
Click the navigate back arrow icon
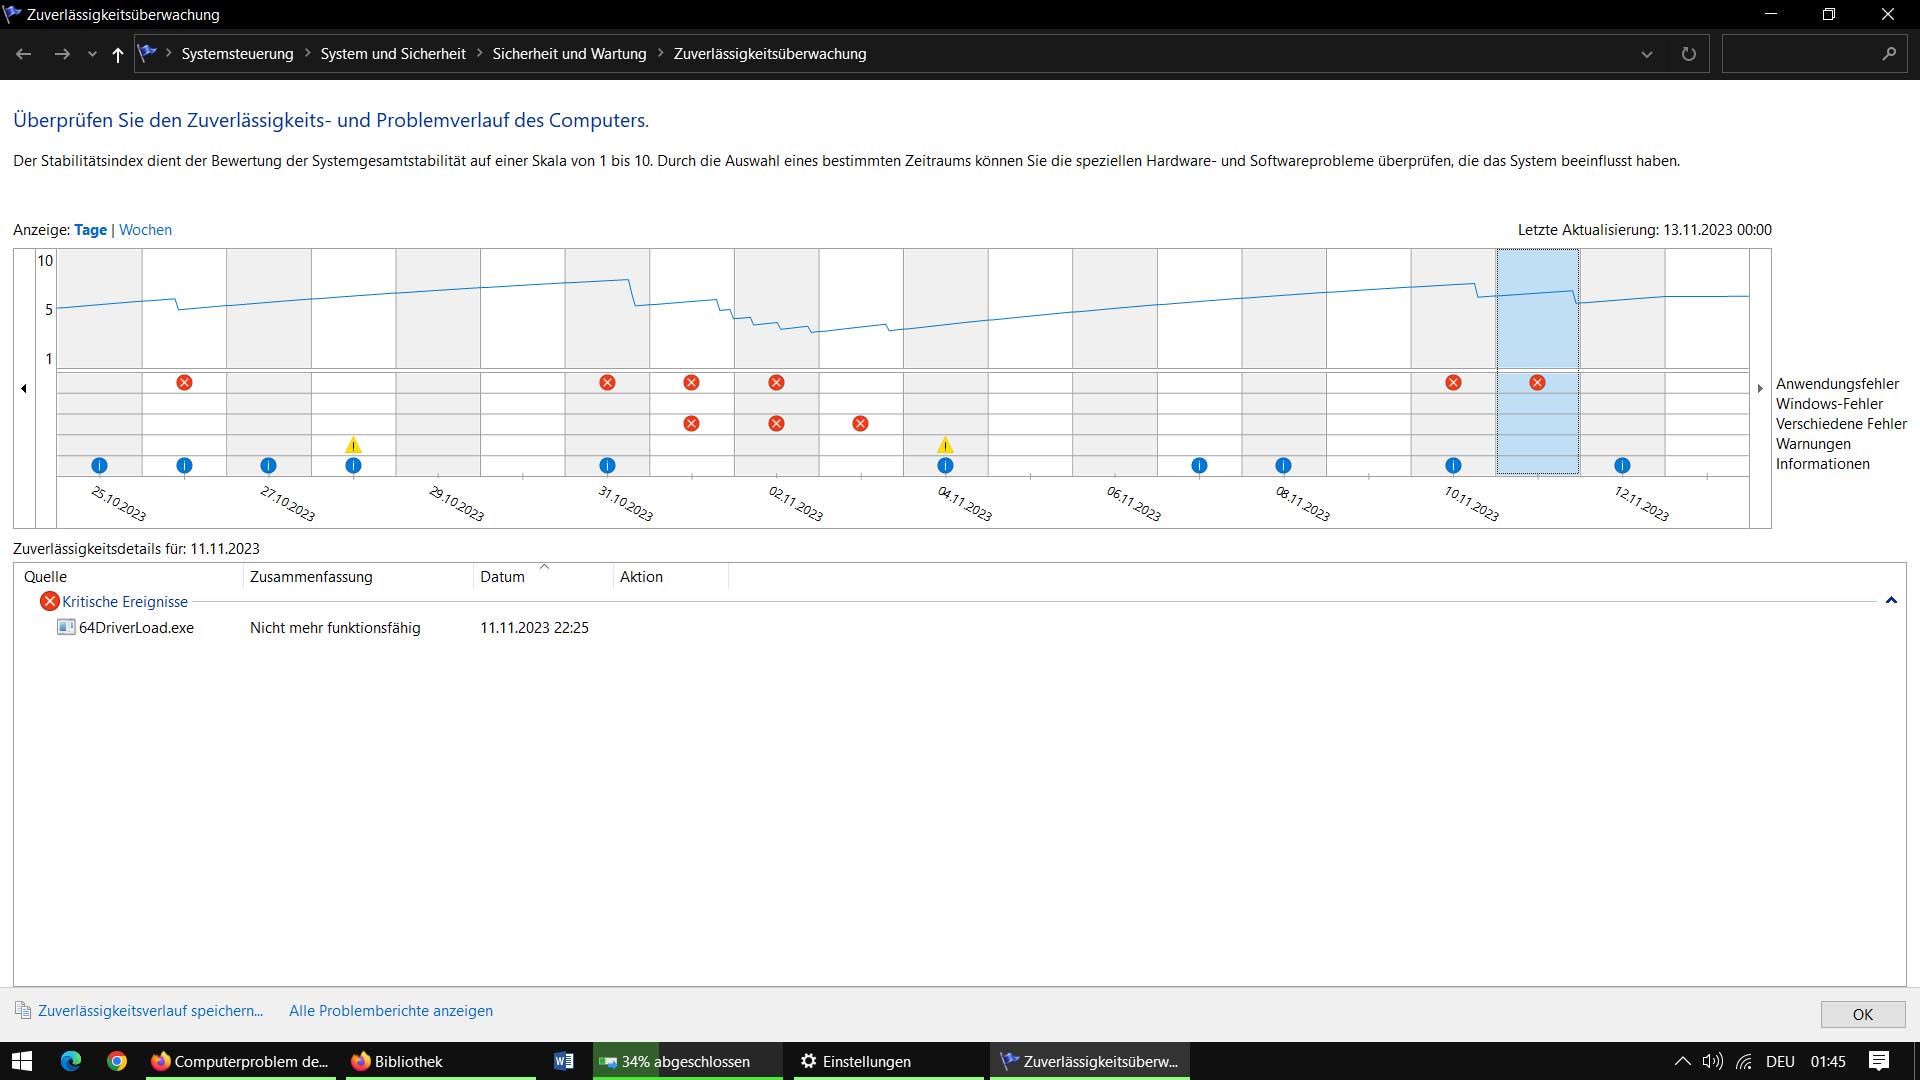[24, 54]
